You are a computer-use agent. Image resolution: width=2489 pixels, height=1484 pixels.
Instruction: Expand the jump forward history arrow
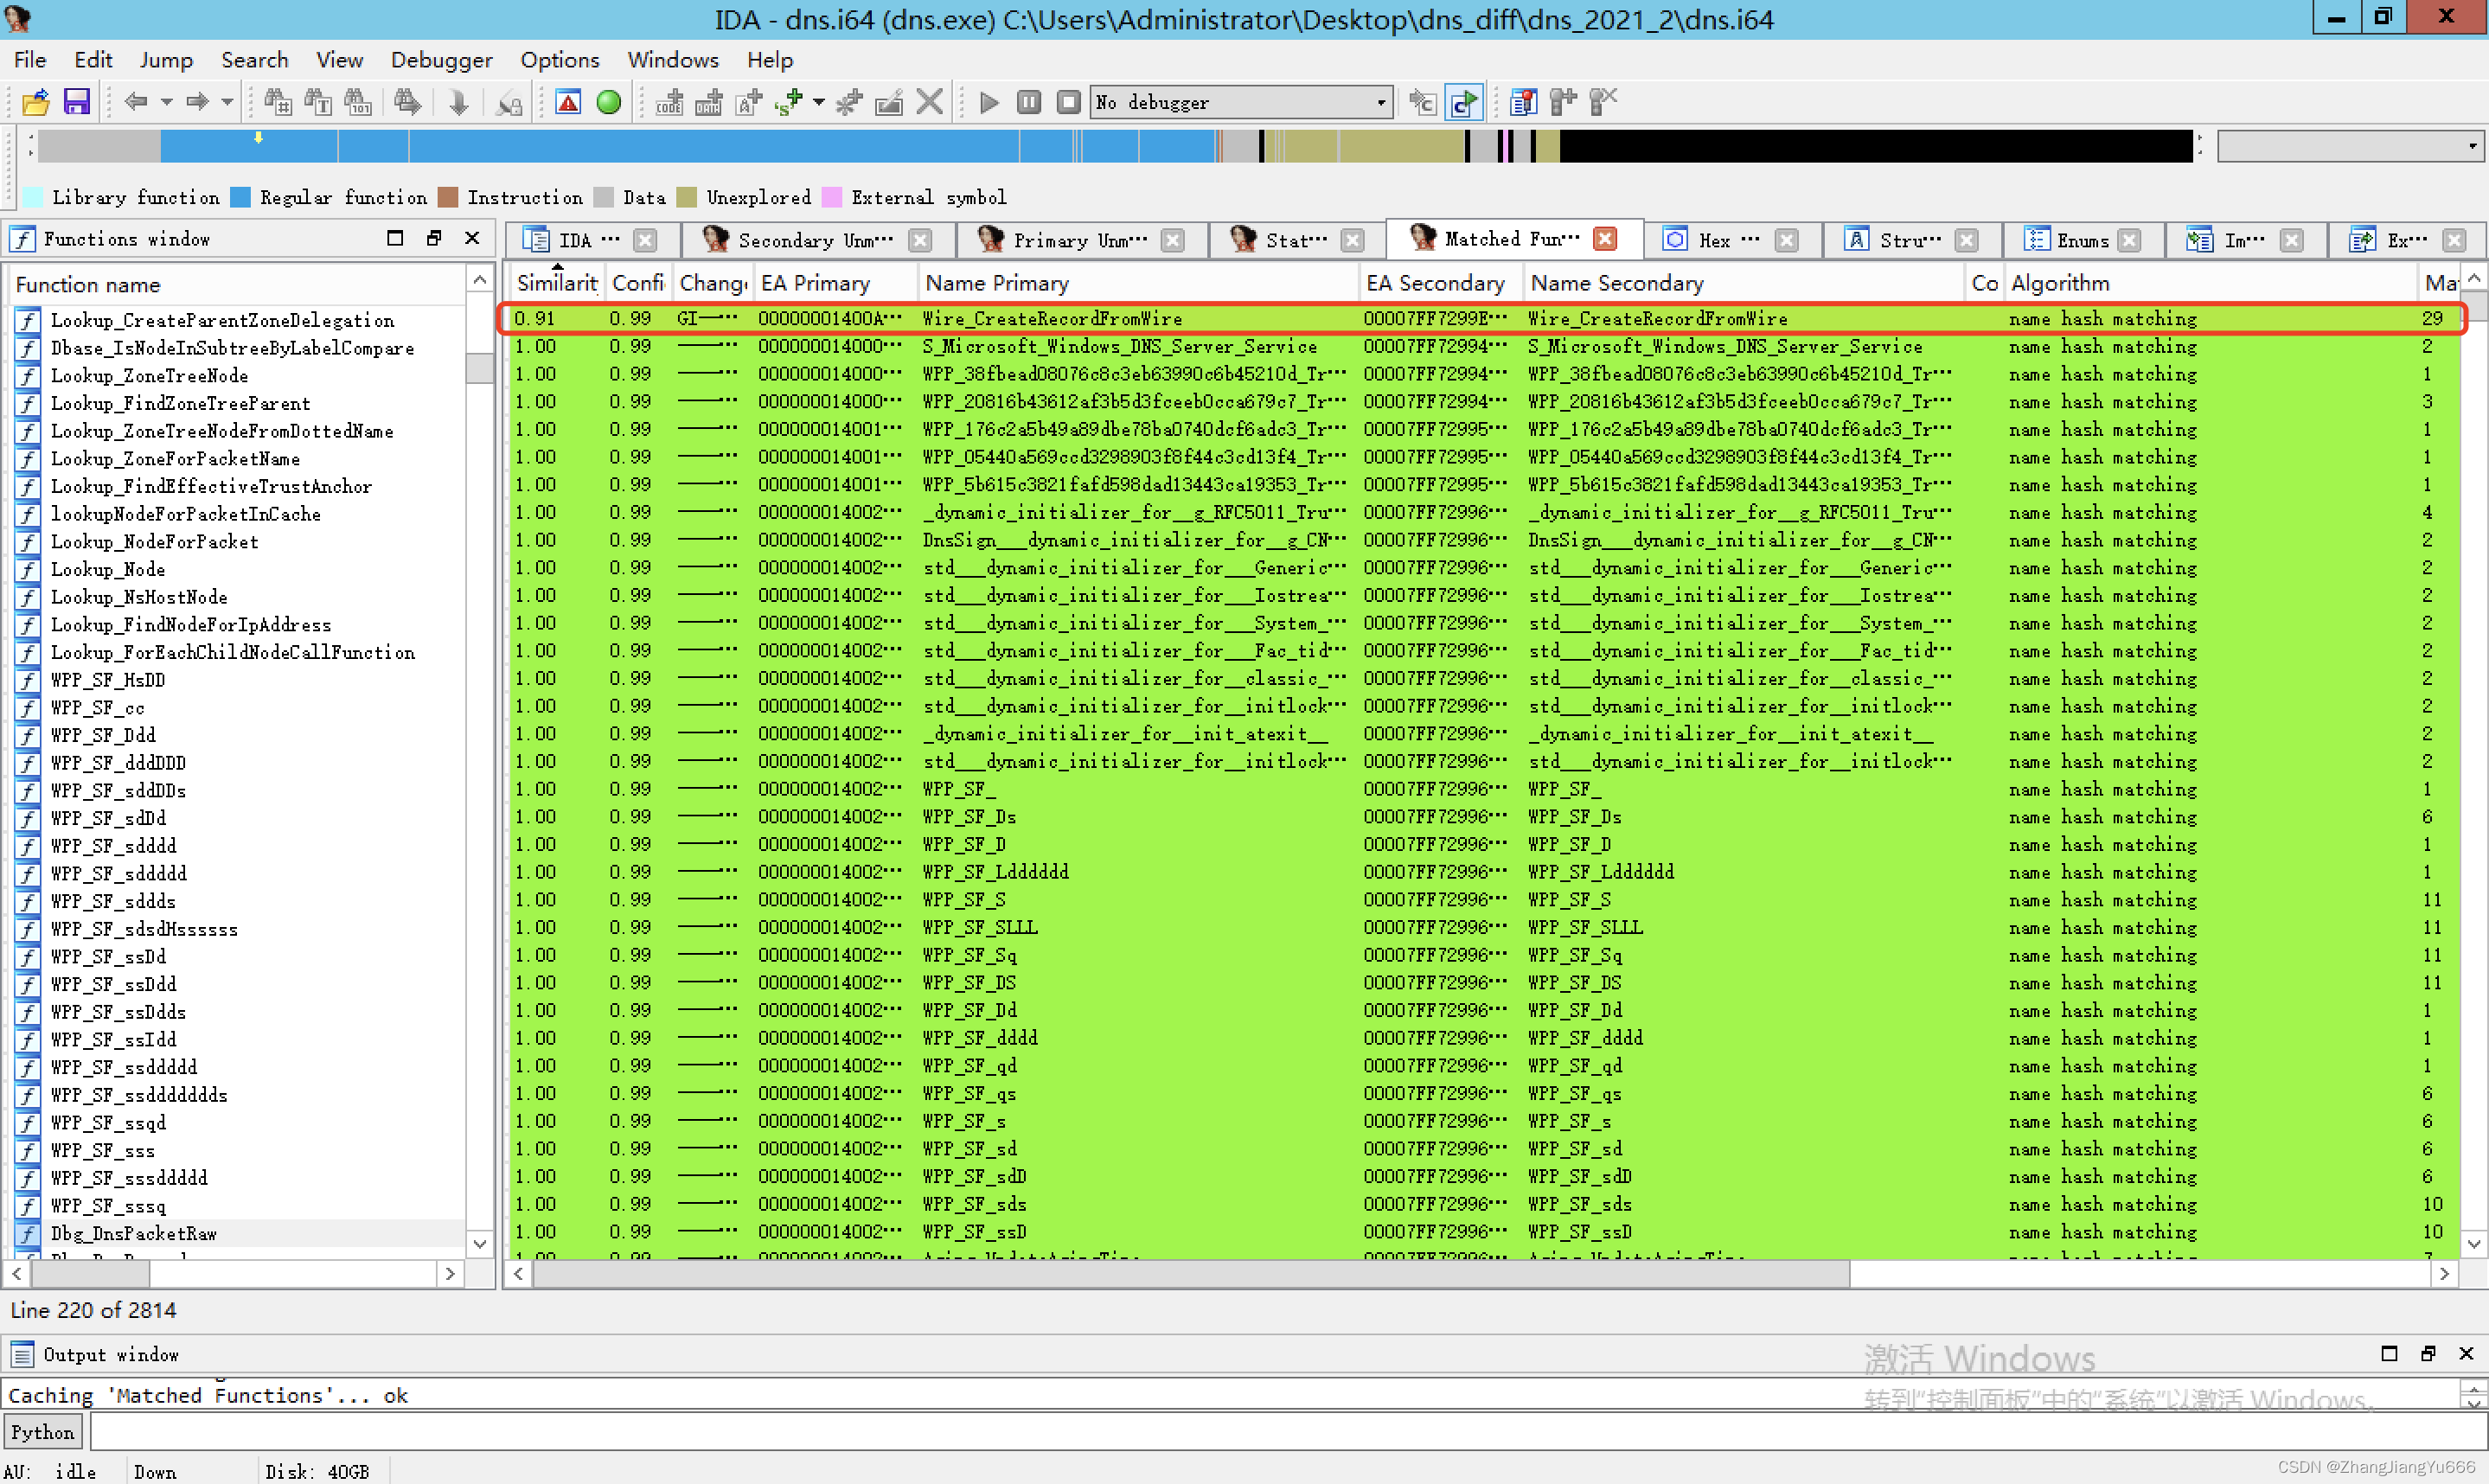[x=227, y=102]
